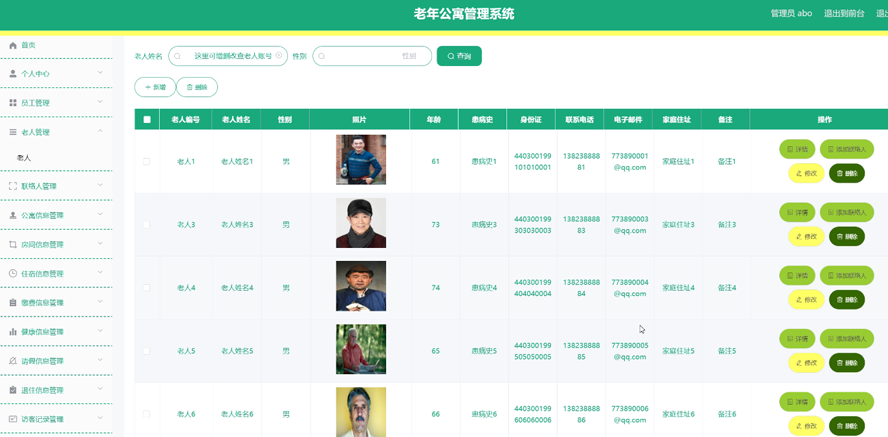Screen dimensions: 888x437
Task: Click 添加联络人 for 老人4
Action: 847,276
